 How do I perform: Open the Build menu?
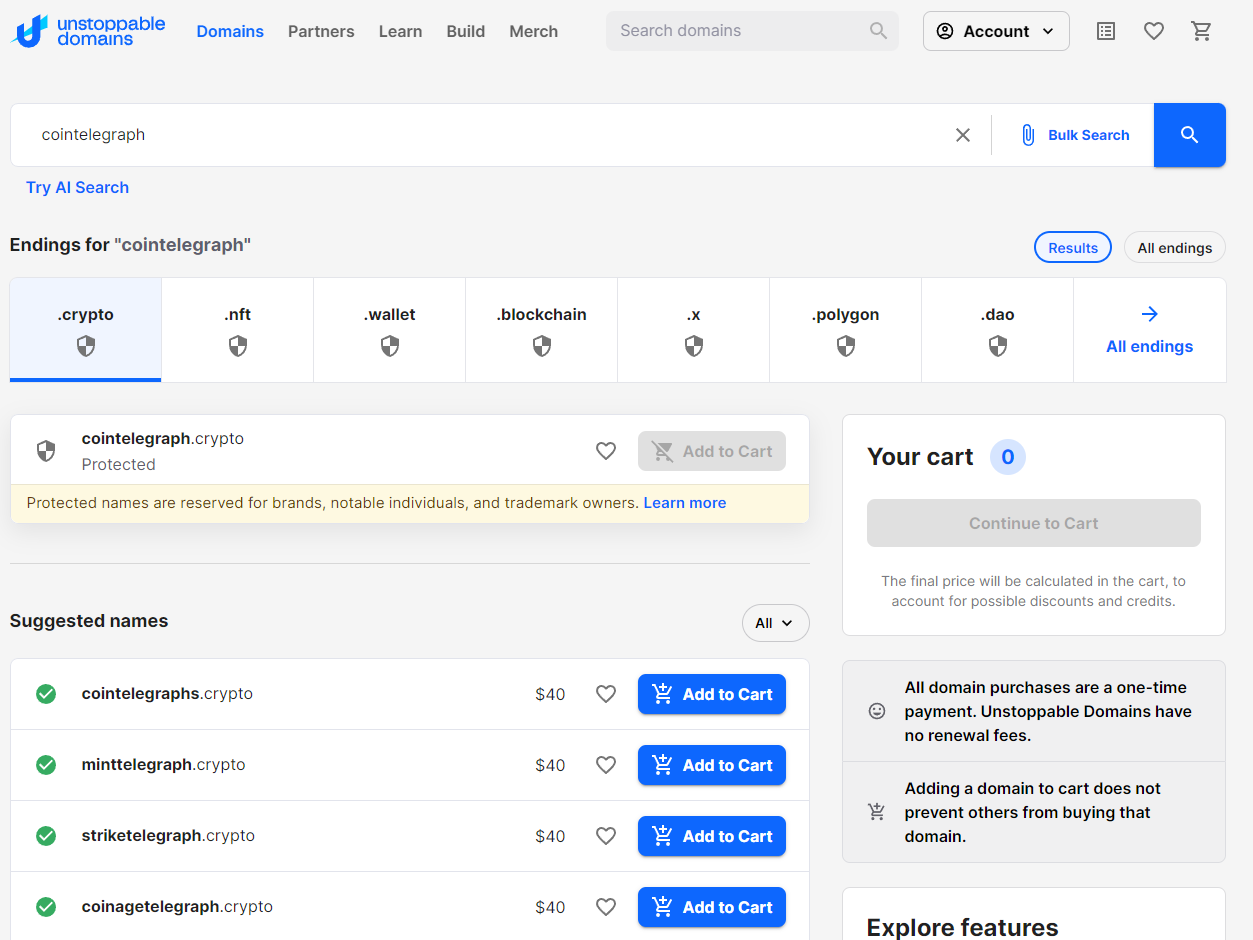pos(466,31)
